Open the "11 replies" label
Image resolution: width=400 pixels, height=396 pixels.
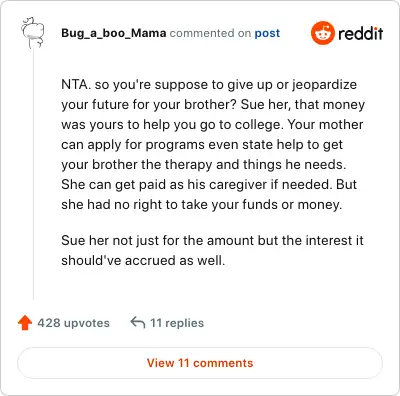pyautogui.click(x=177, y=323)
